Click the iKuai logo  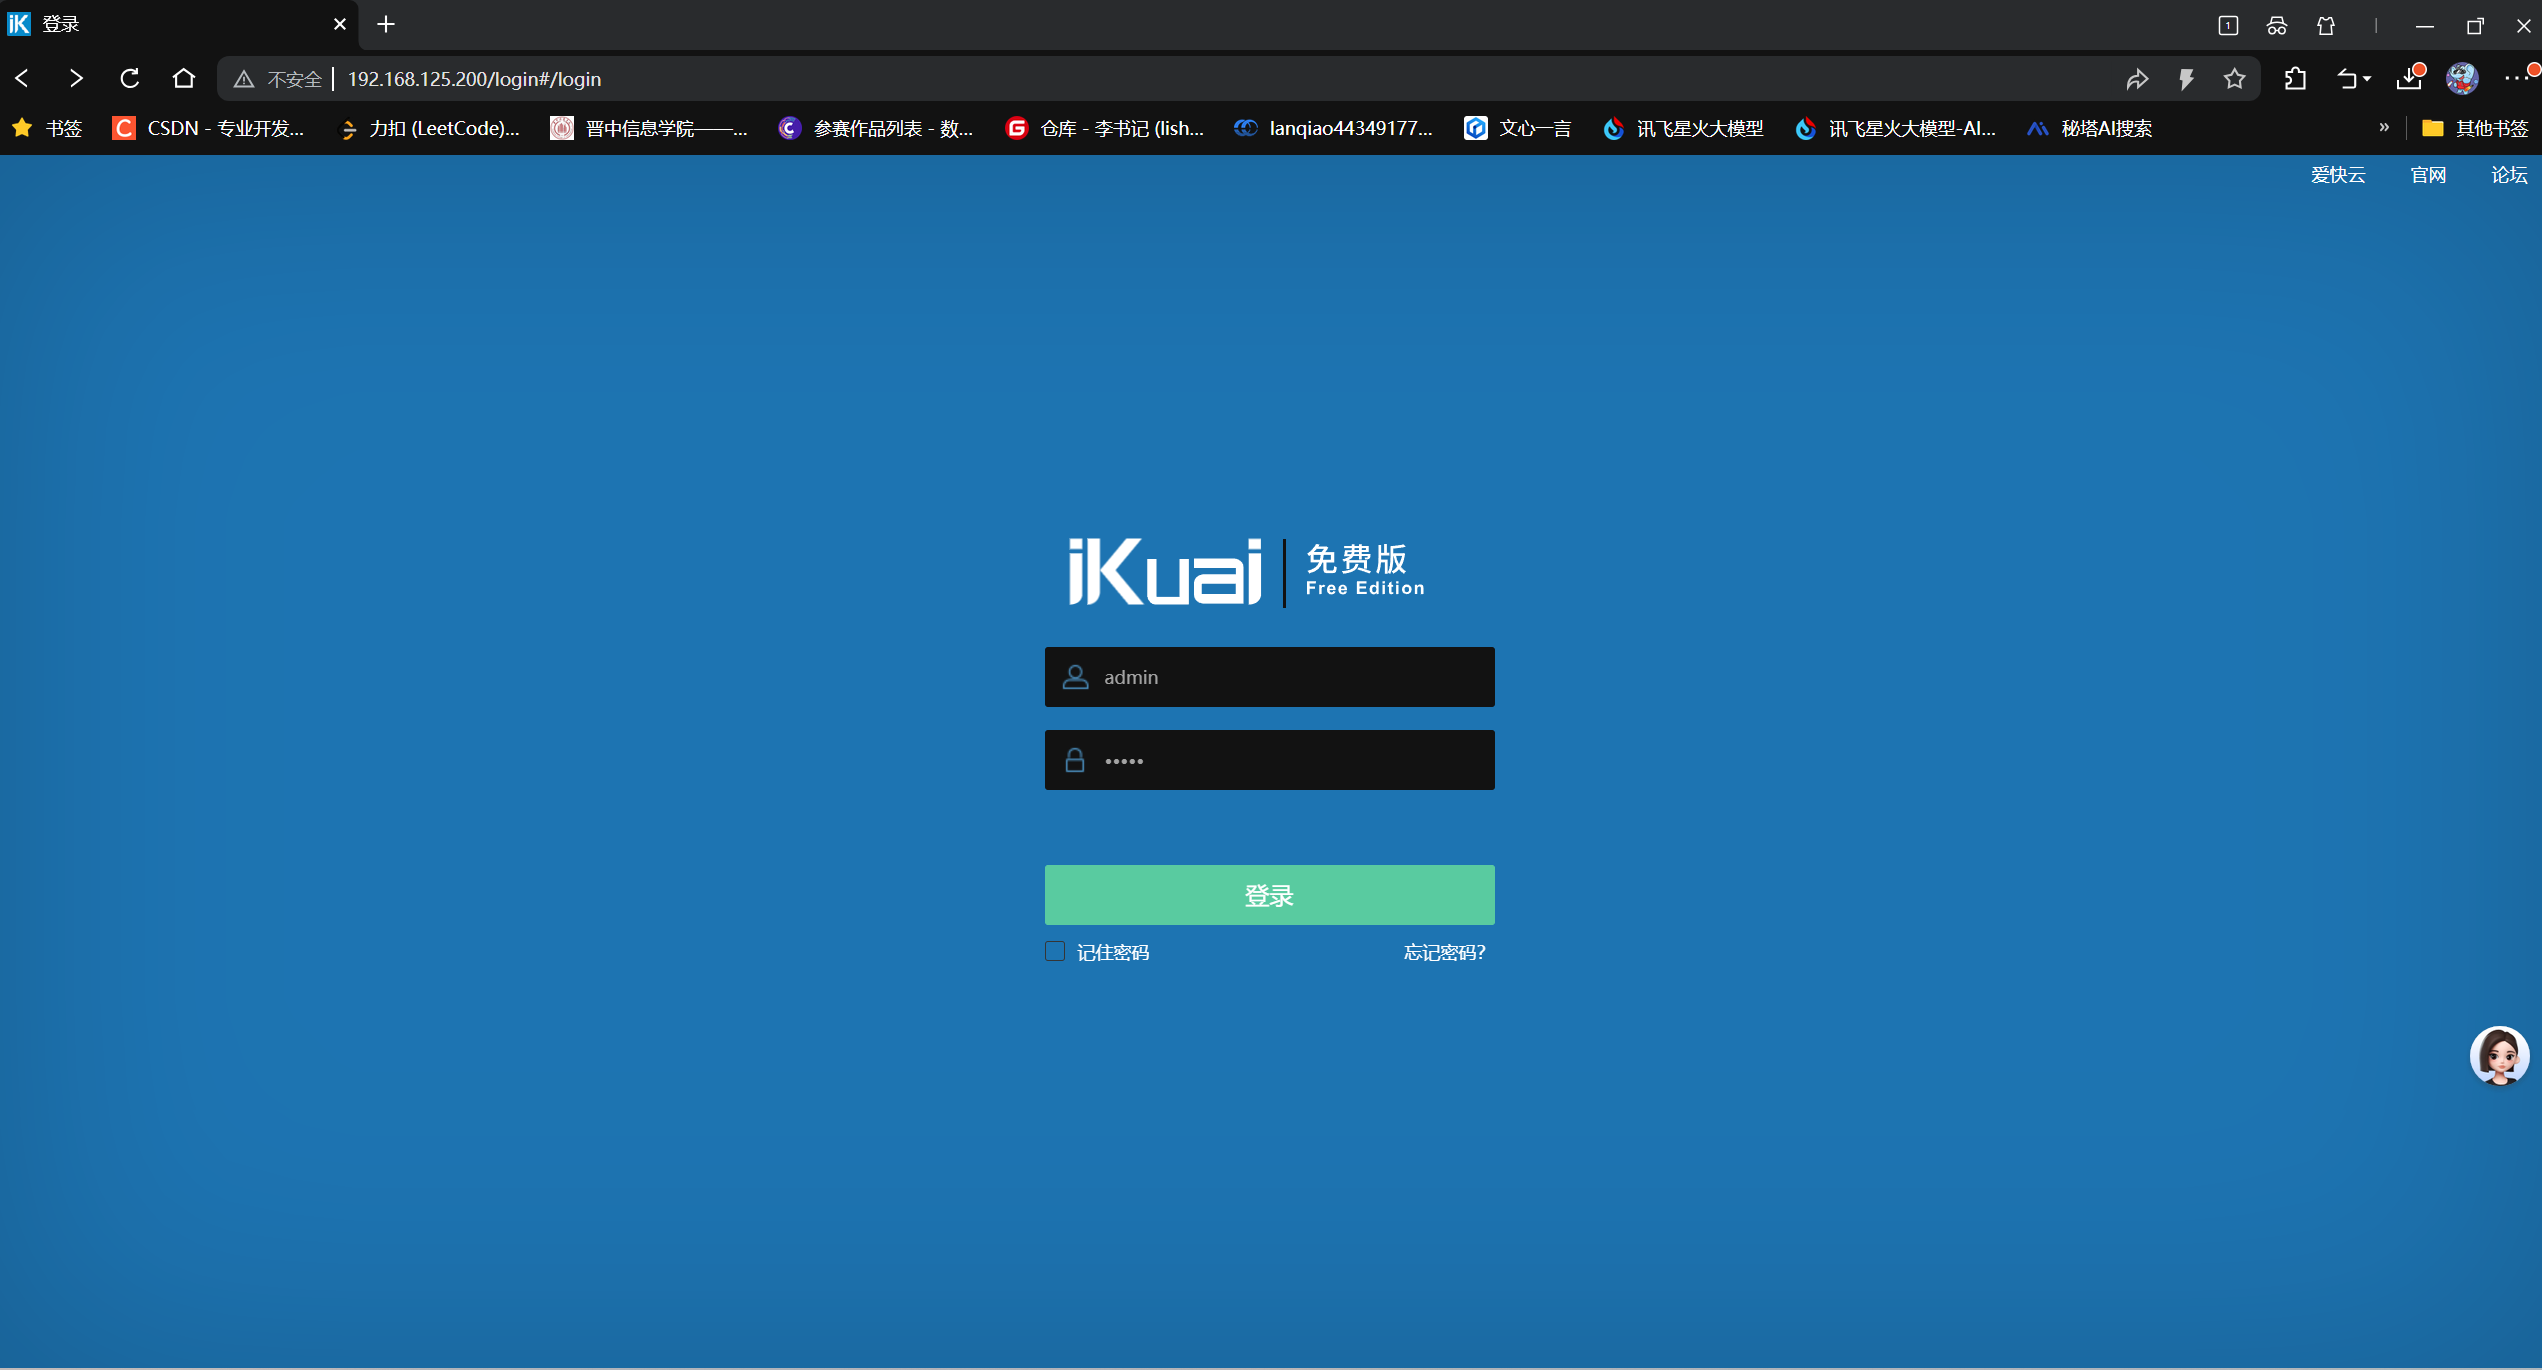click(x=1164, y=571)
